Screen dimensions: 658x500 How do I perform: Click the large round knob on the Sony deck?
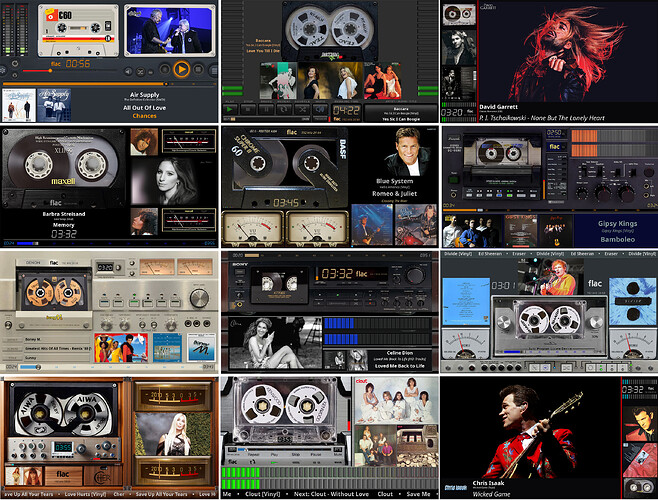pos(415,275)
